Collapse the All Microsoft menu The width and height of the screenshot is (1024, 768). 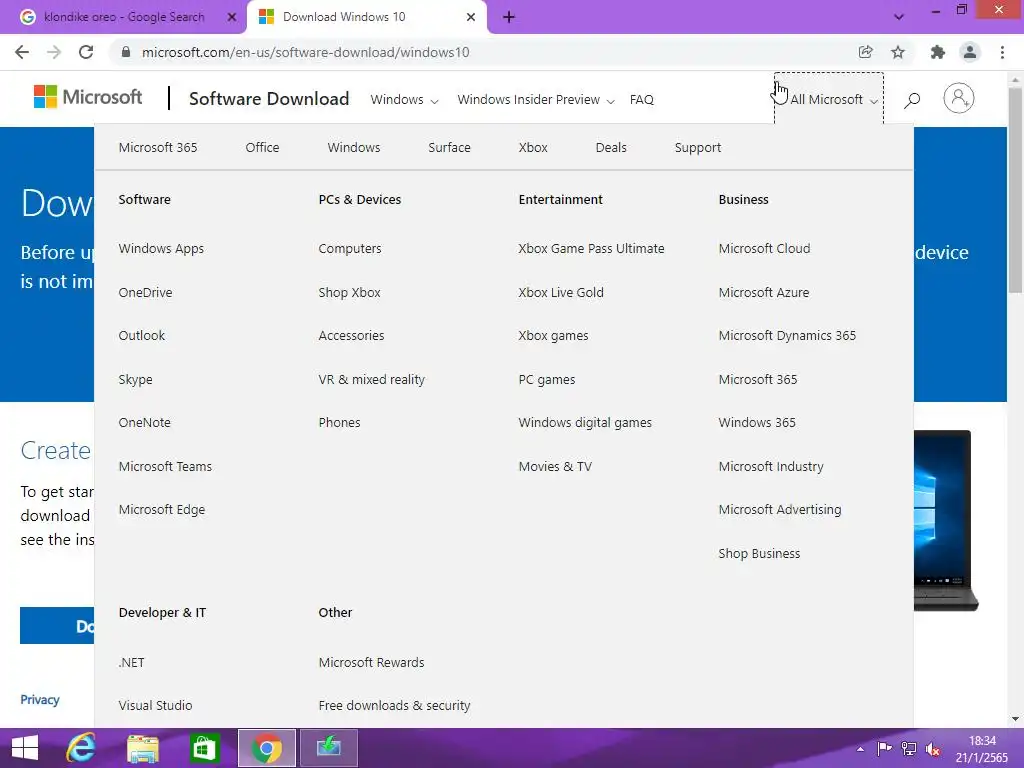point(829,98)
